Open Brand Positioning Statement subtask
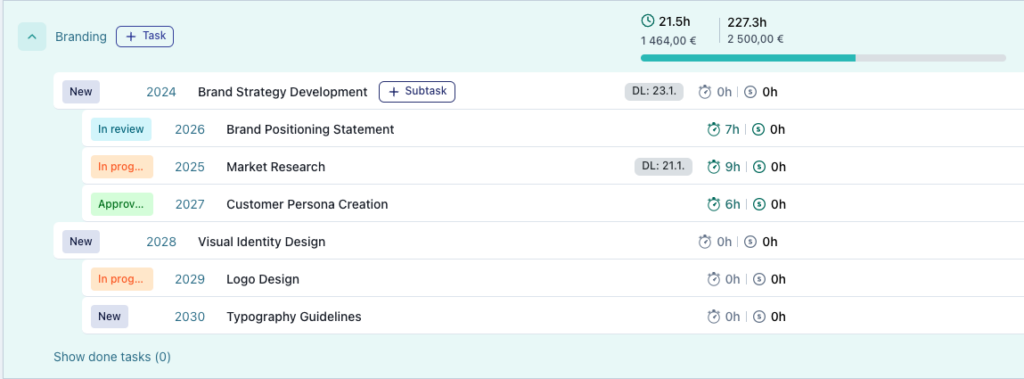The width and height of the screenshot is (1024, 379). pyautogui.click(x=310, y=129)
